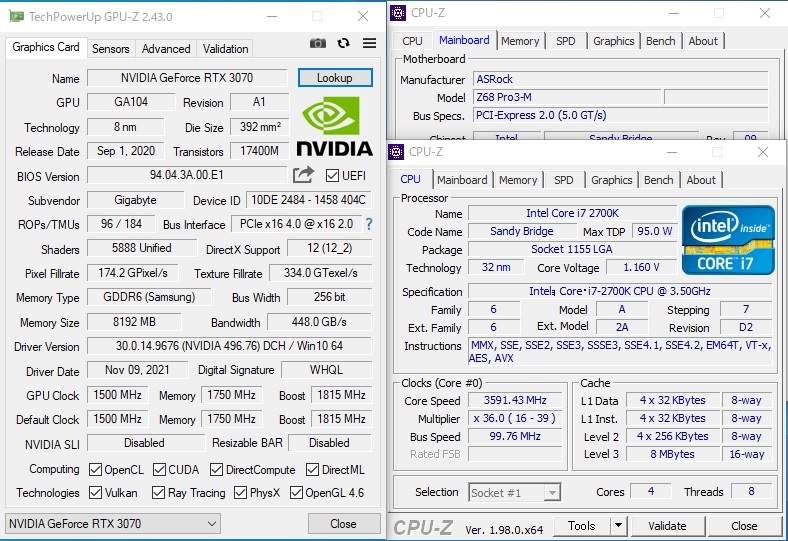This screenshot has width=788, height=541.
Task: Click the BIOS export share icon
Action: point(304,175)
